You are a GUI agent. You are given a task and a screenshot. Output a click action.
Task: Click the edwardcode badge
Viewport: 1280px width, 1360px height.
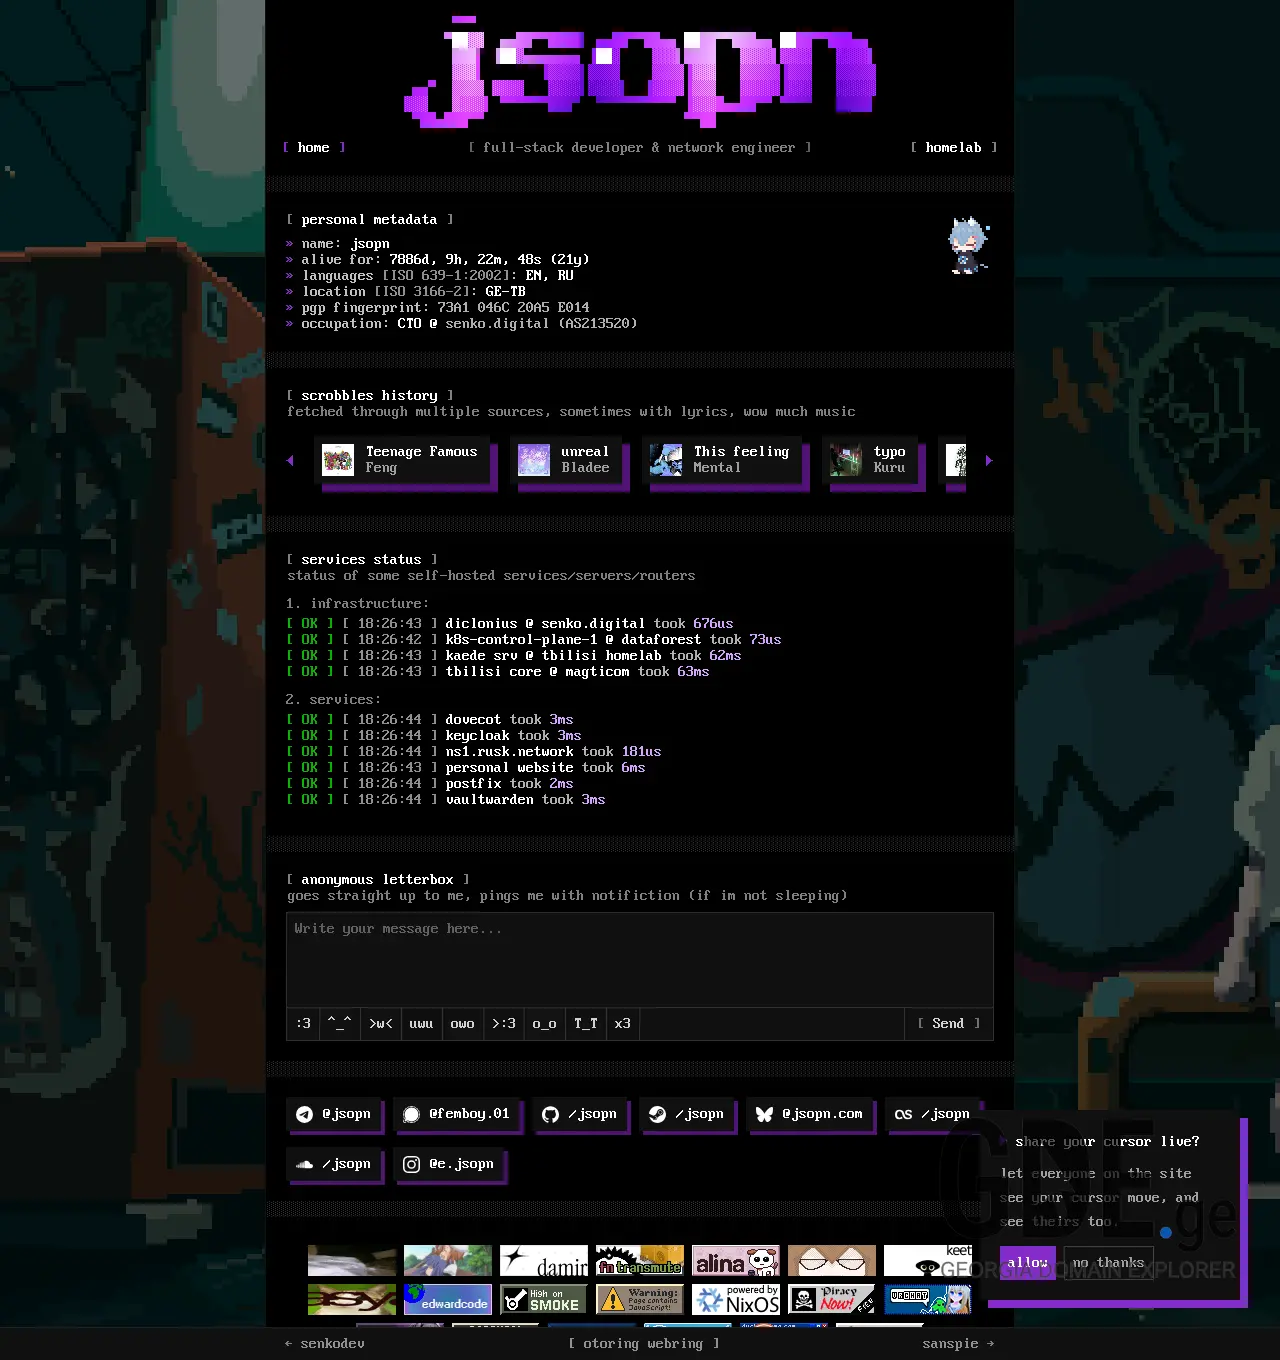[x=448, y=1299]
